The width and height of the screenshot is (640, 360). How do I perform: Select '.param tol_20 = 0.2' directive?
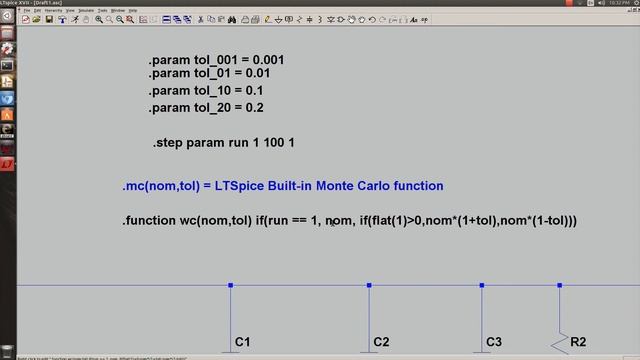[206, 108]
